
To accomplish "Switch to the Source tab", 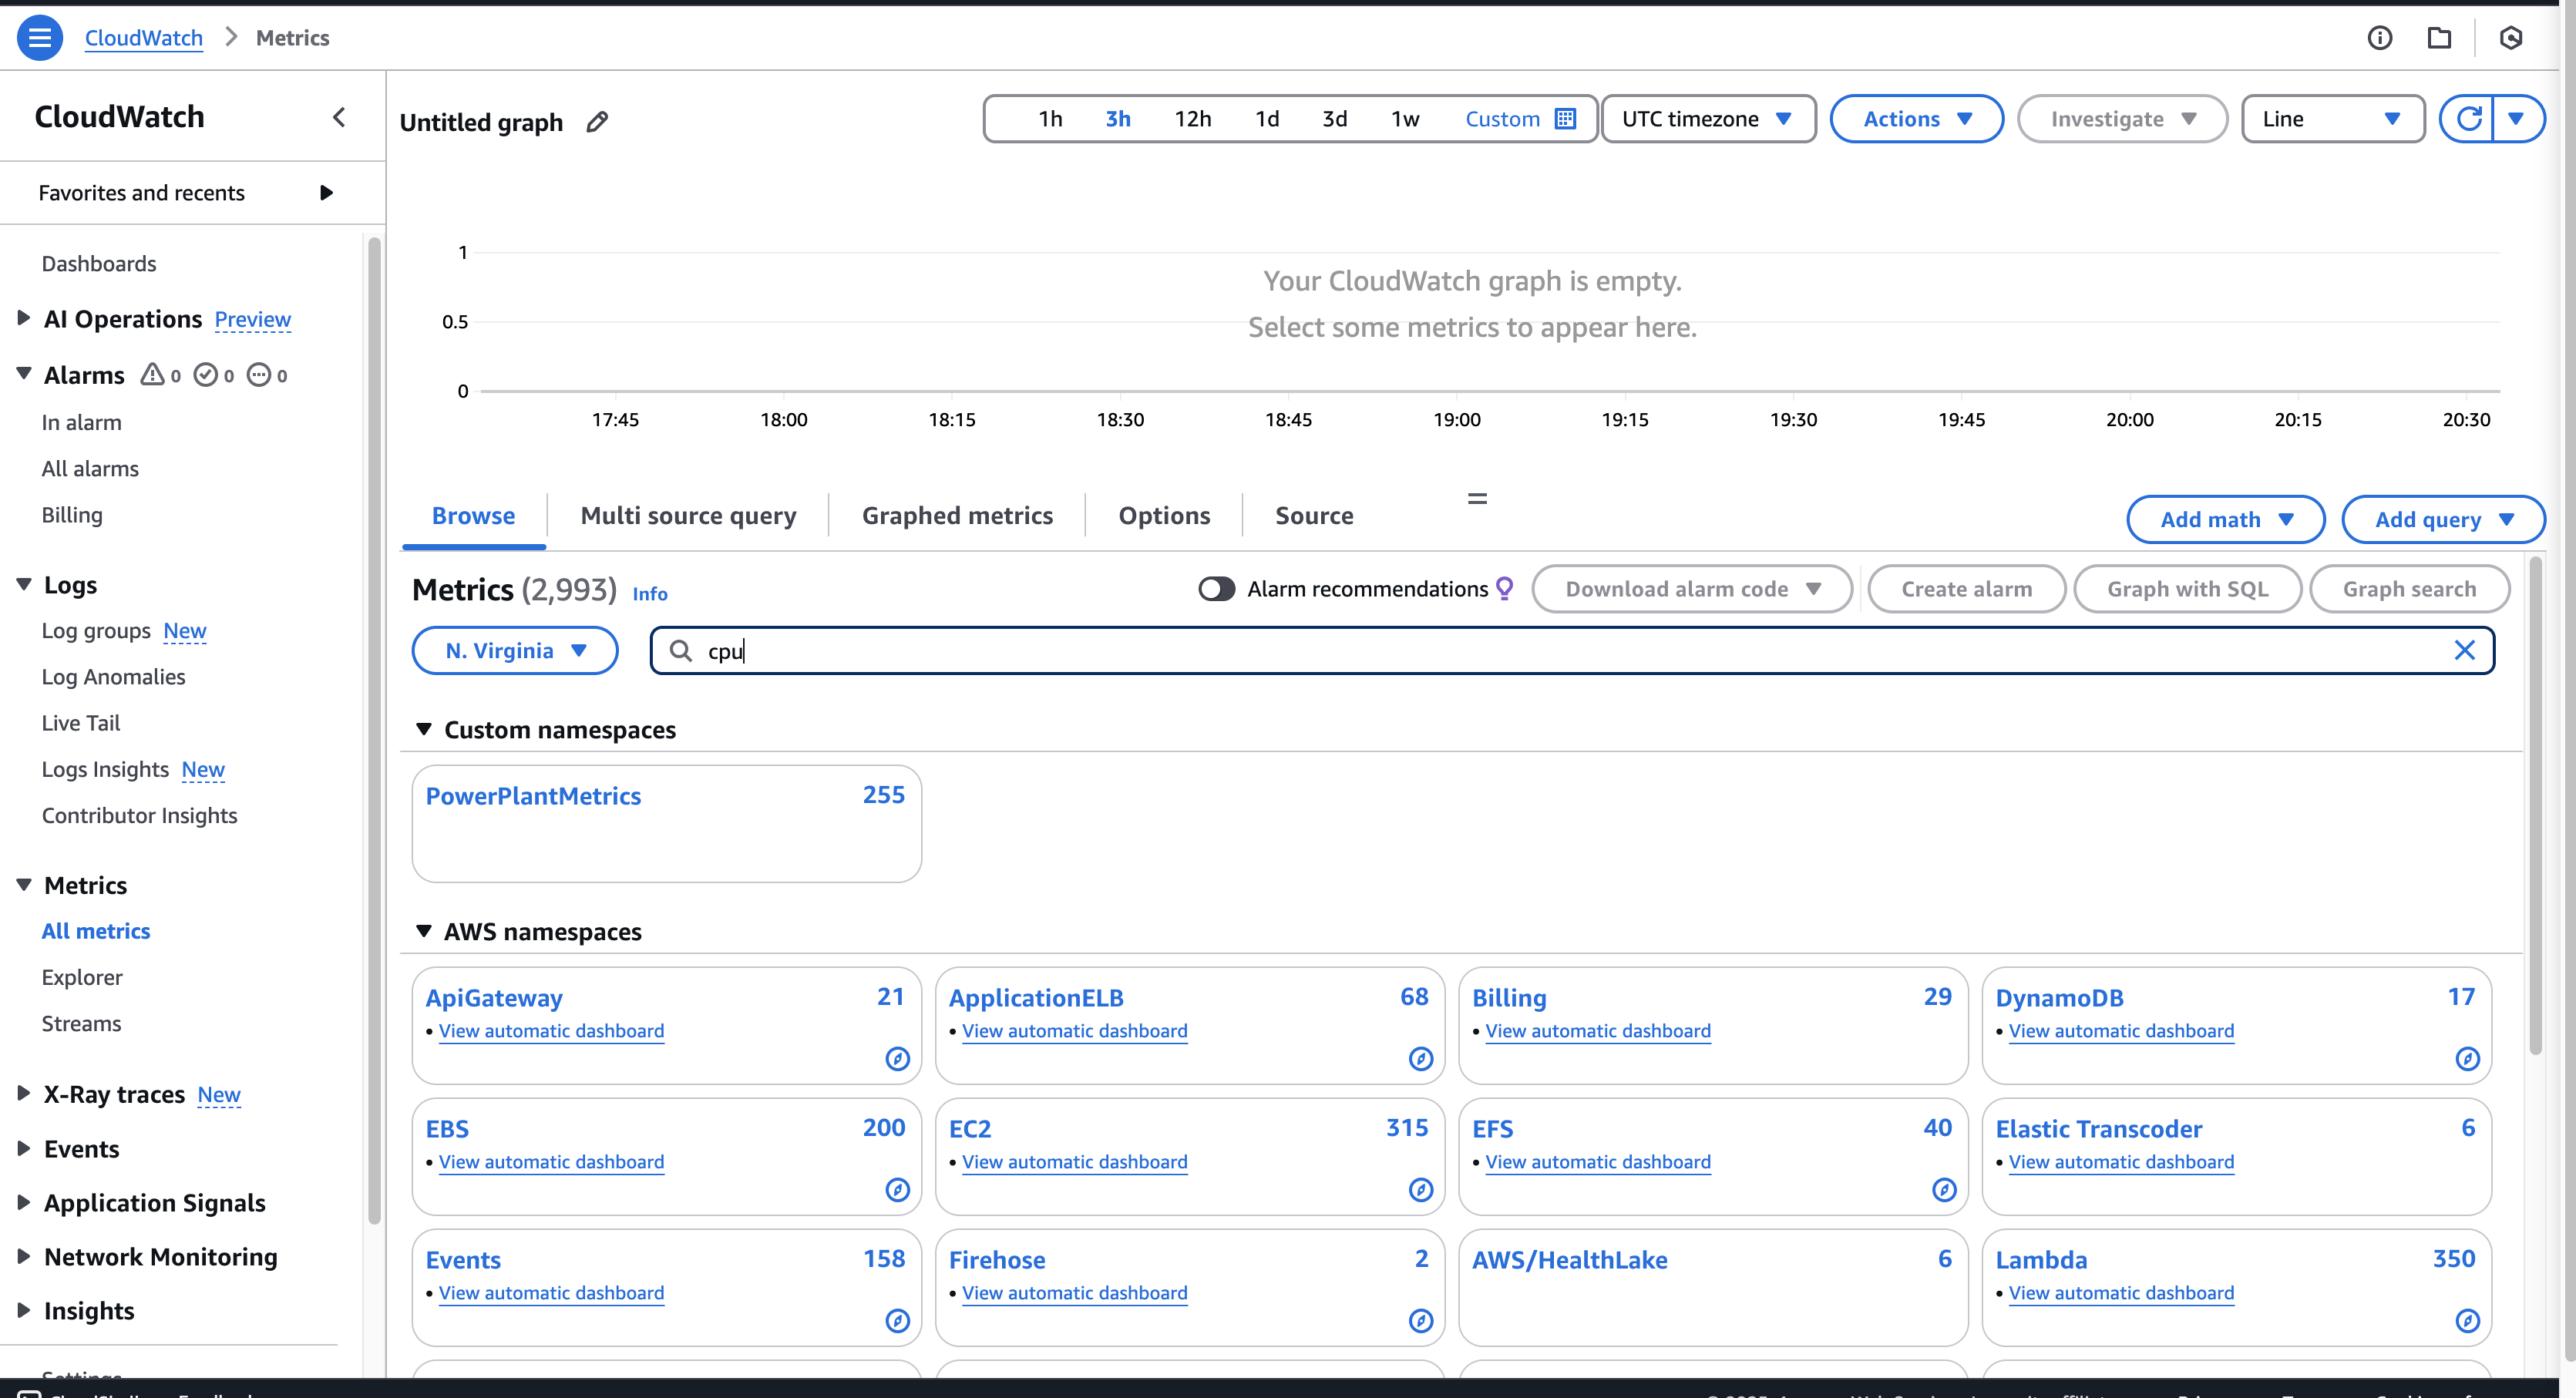I will point(1314,515).
